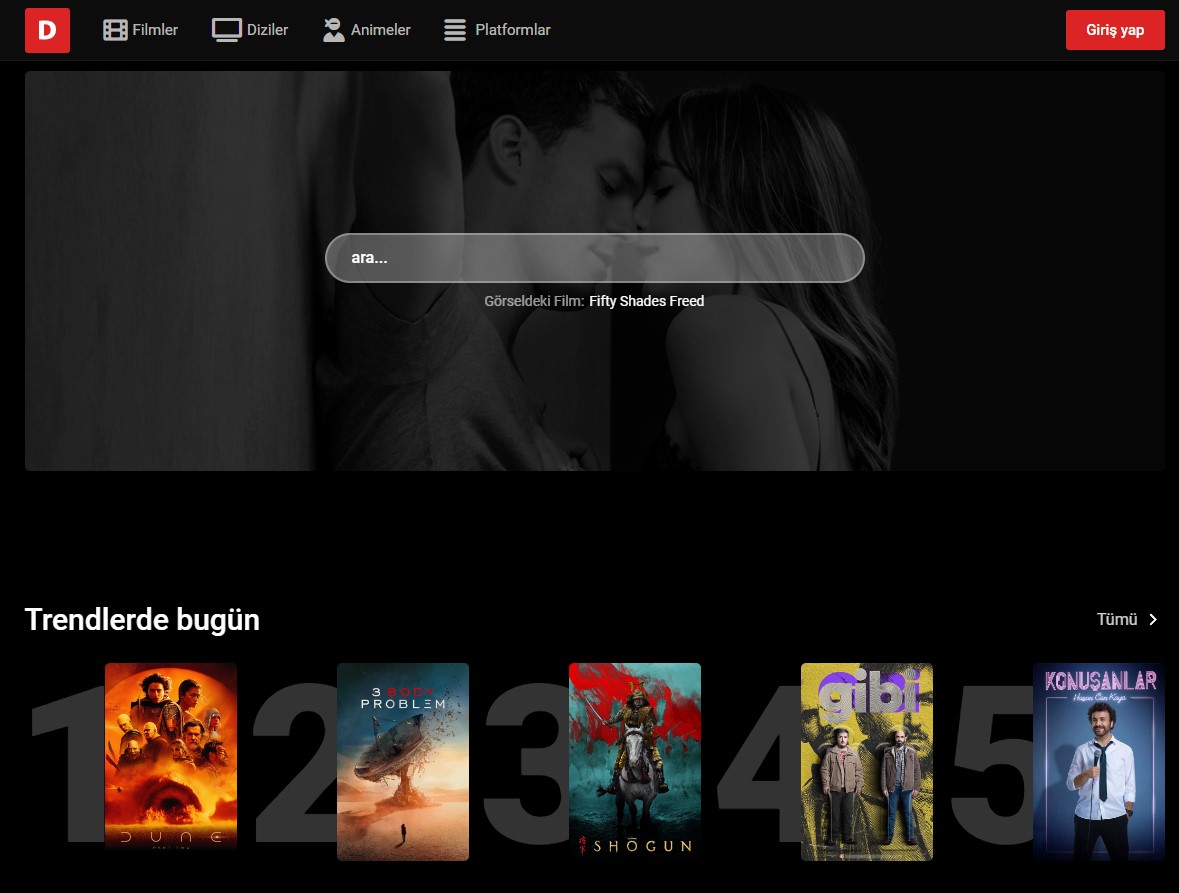Click the person icon beside Animeler
The image size is (1179, 893).
pyautogui.click(x=333, y=30)
